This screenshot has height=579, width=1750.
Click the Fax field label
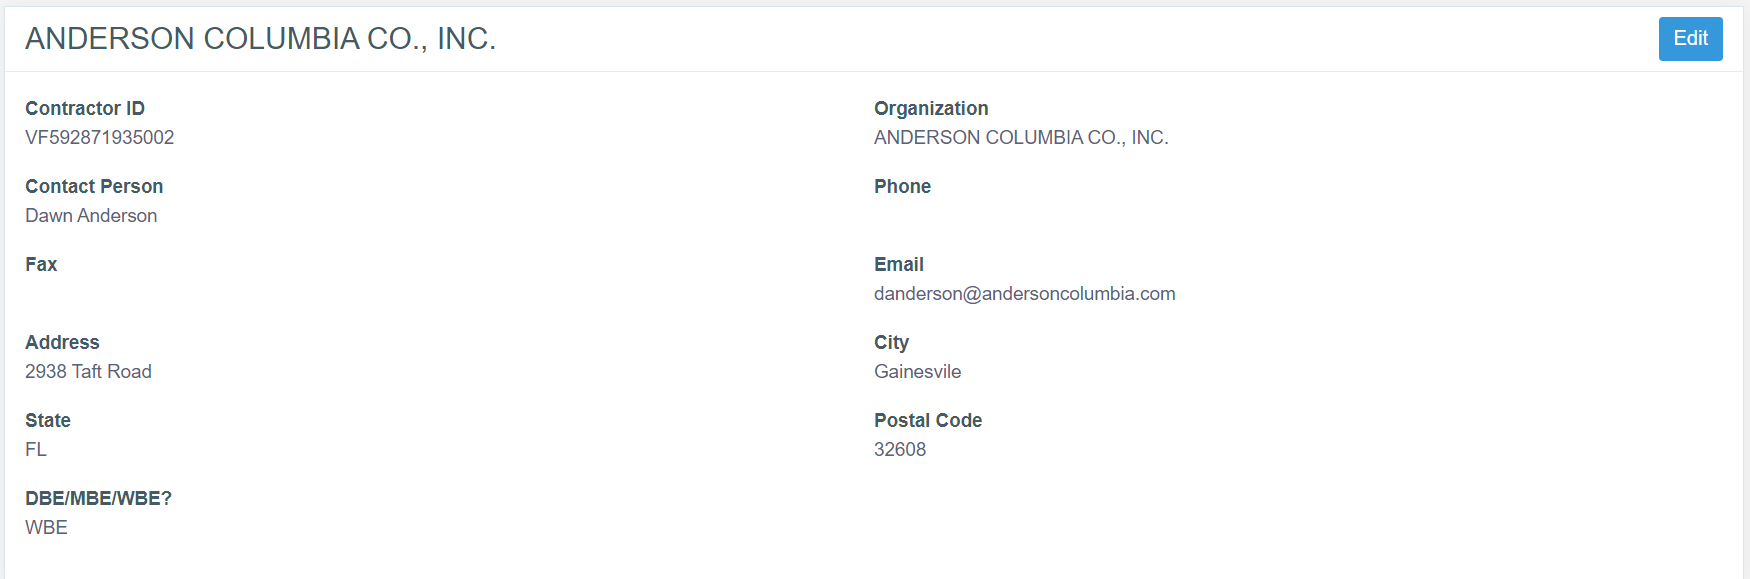pos(41,265)
